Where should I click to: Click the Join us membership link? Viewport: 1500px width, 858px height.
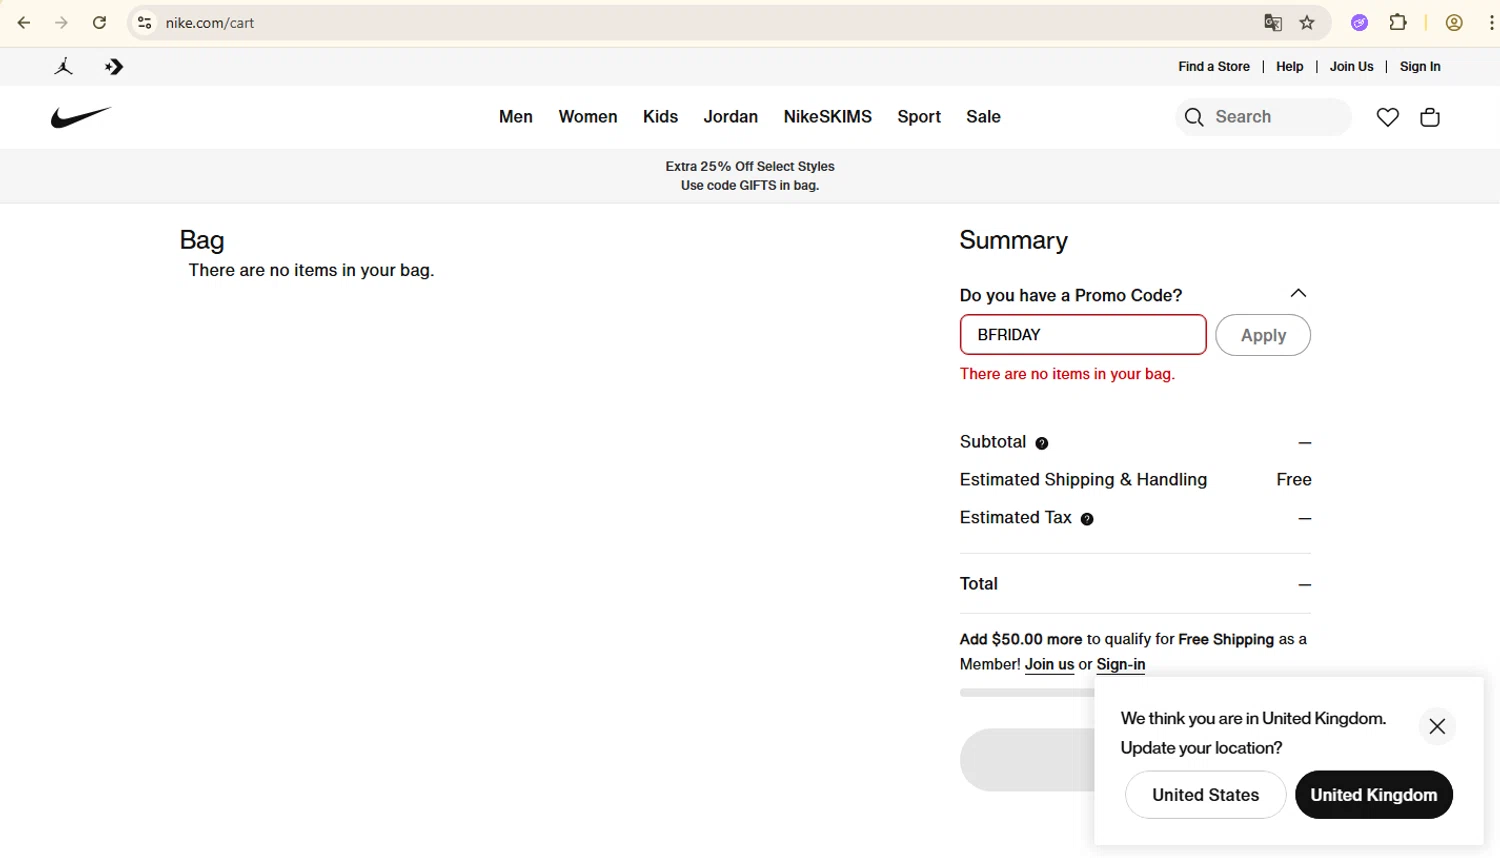pyautogui.click(x=1049, y=665)
